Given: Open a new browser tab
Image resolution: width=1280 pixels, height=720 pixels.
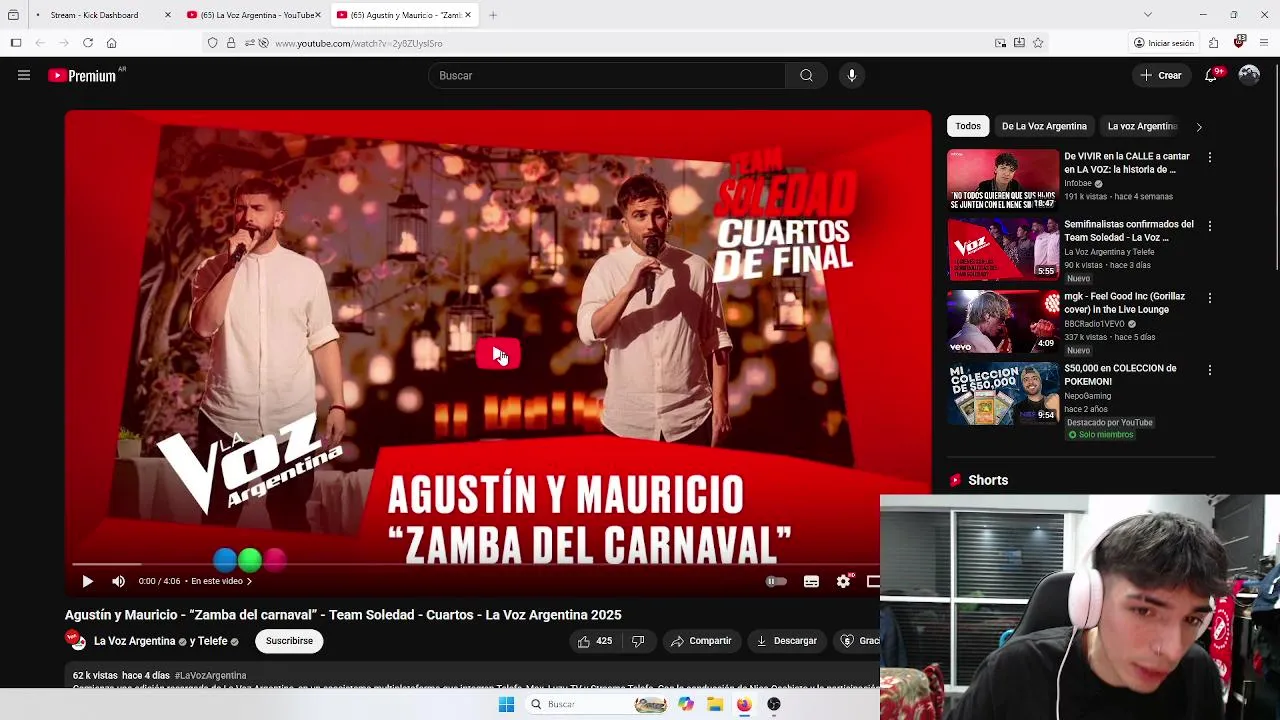Looking at the screenshot, I should [x=493, y=15].
